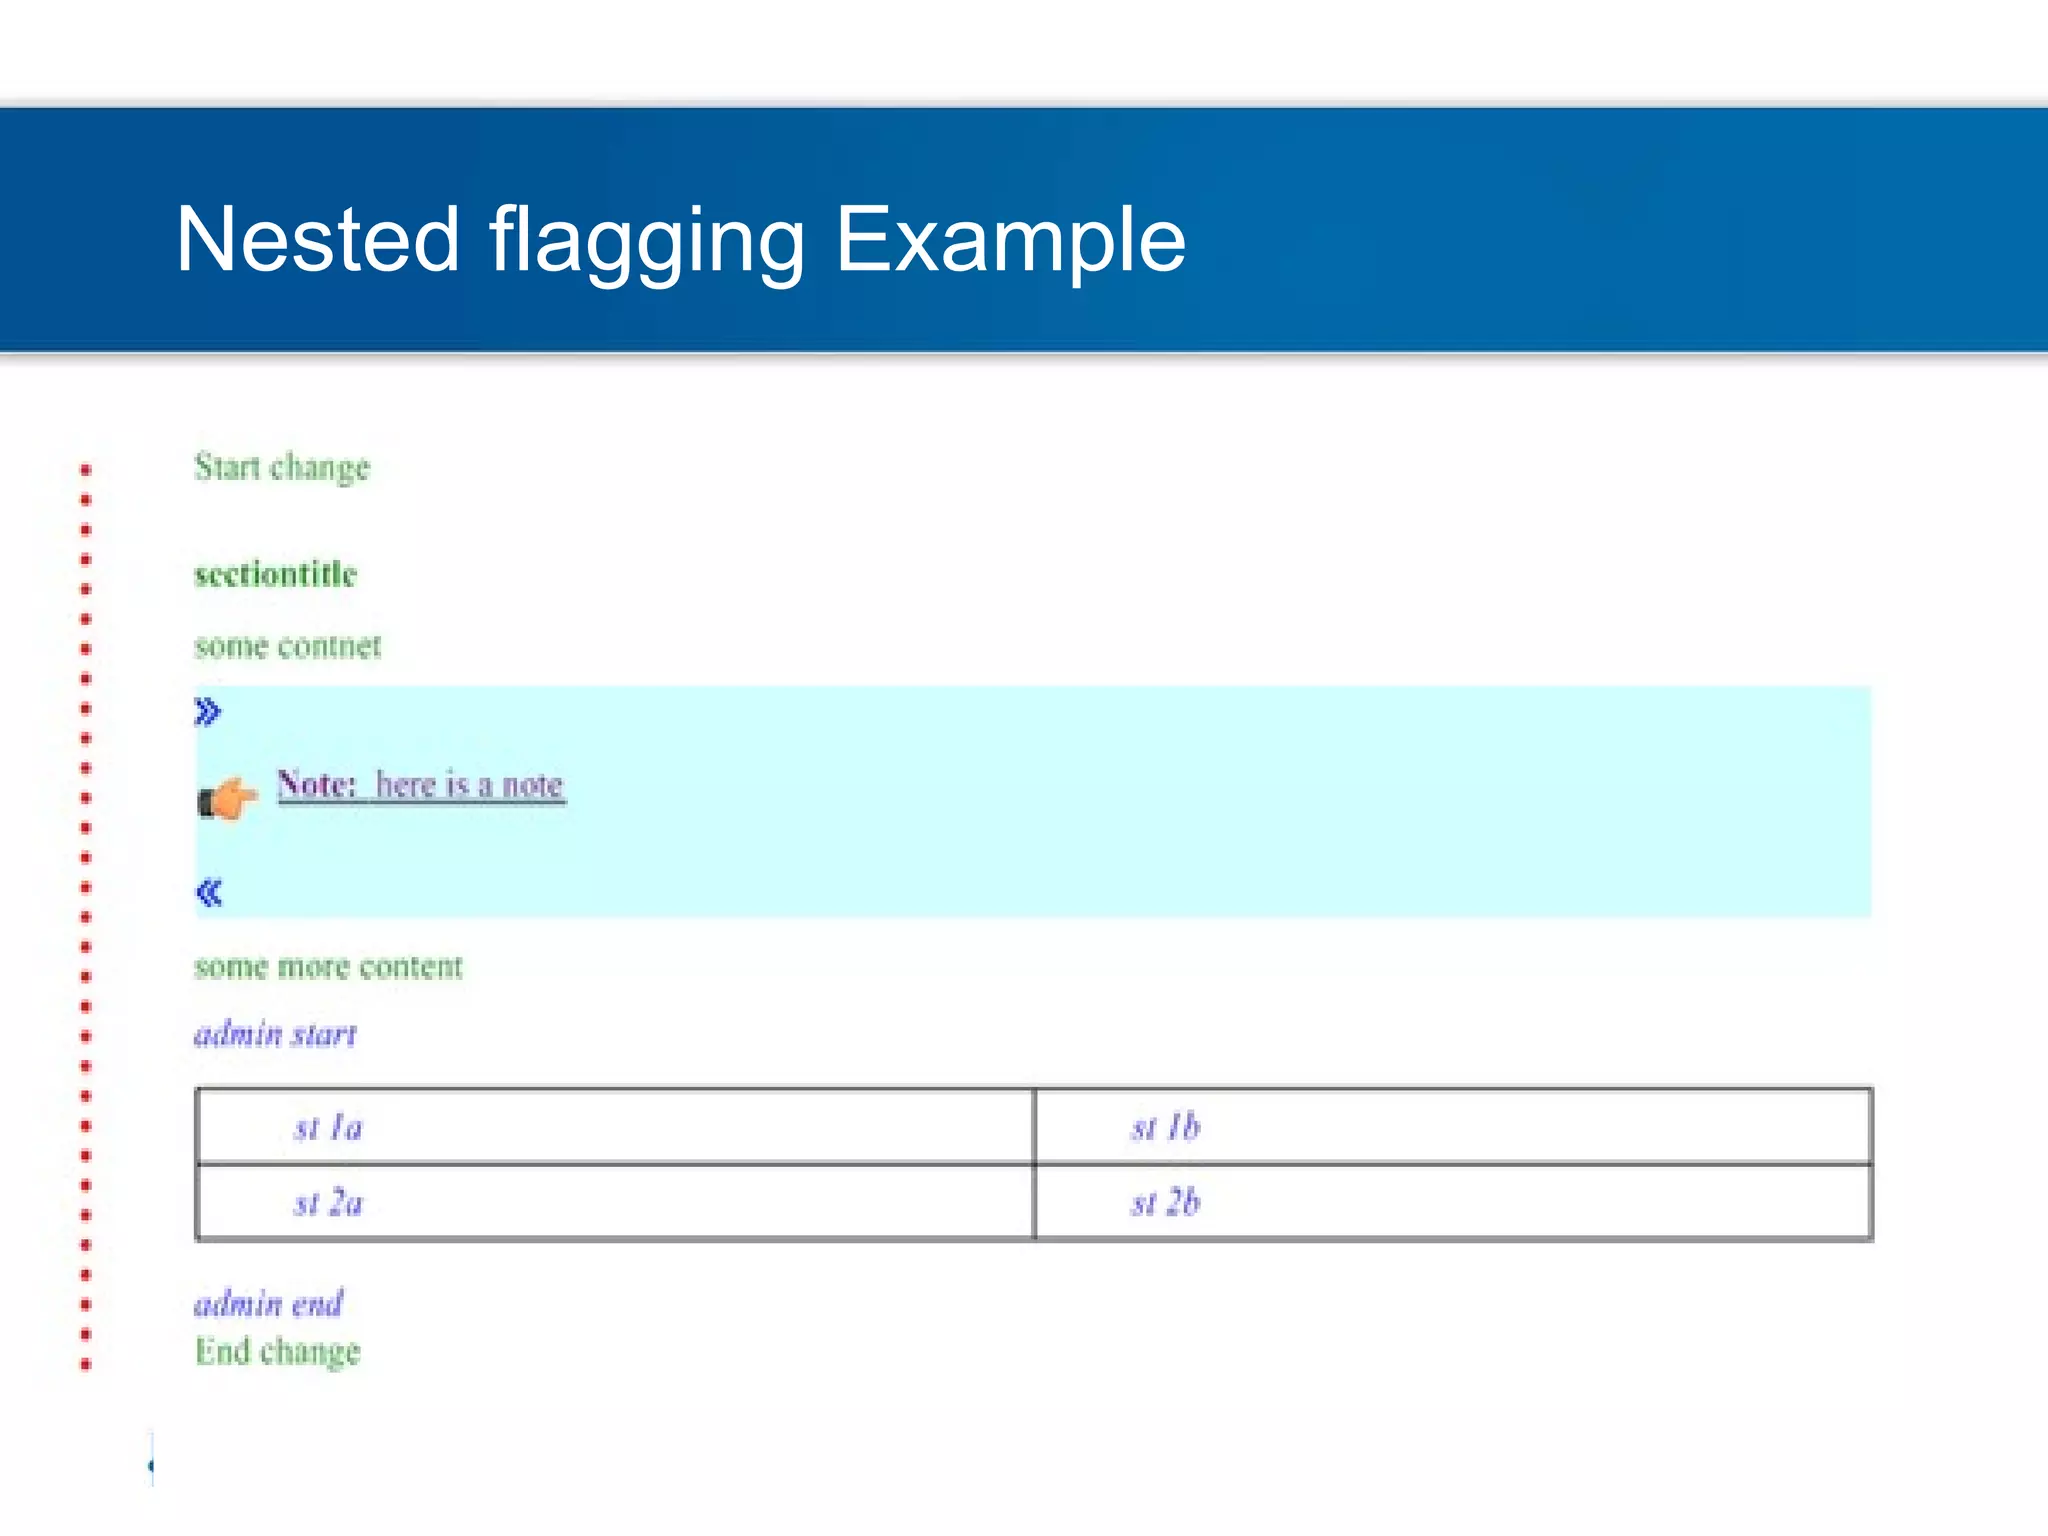This screenshot has width=2048, height=1536.
Task: Select the bold 'sectiontitle' heading
Action: (x=275, y=574)
